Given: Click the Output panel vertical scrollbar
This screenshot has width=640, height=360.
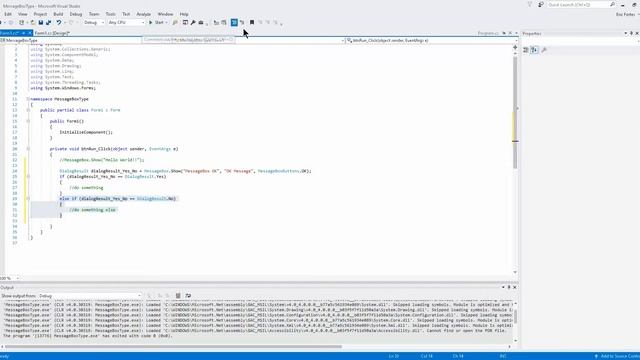Looking at the screenshot, I should pyautogui.click(x=516, y=317).
